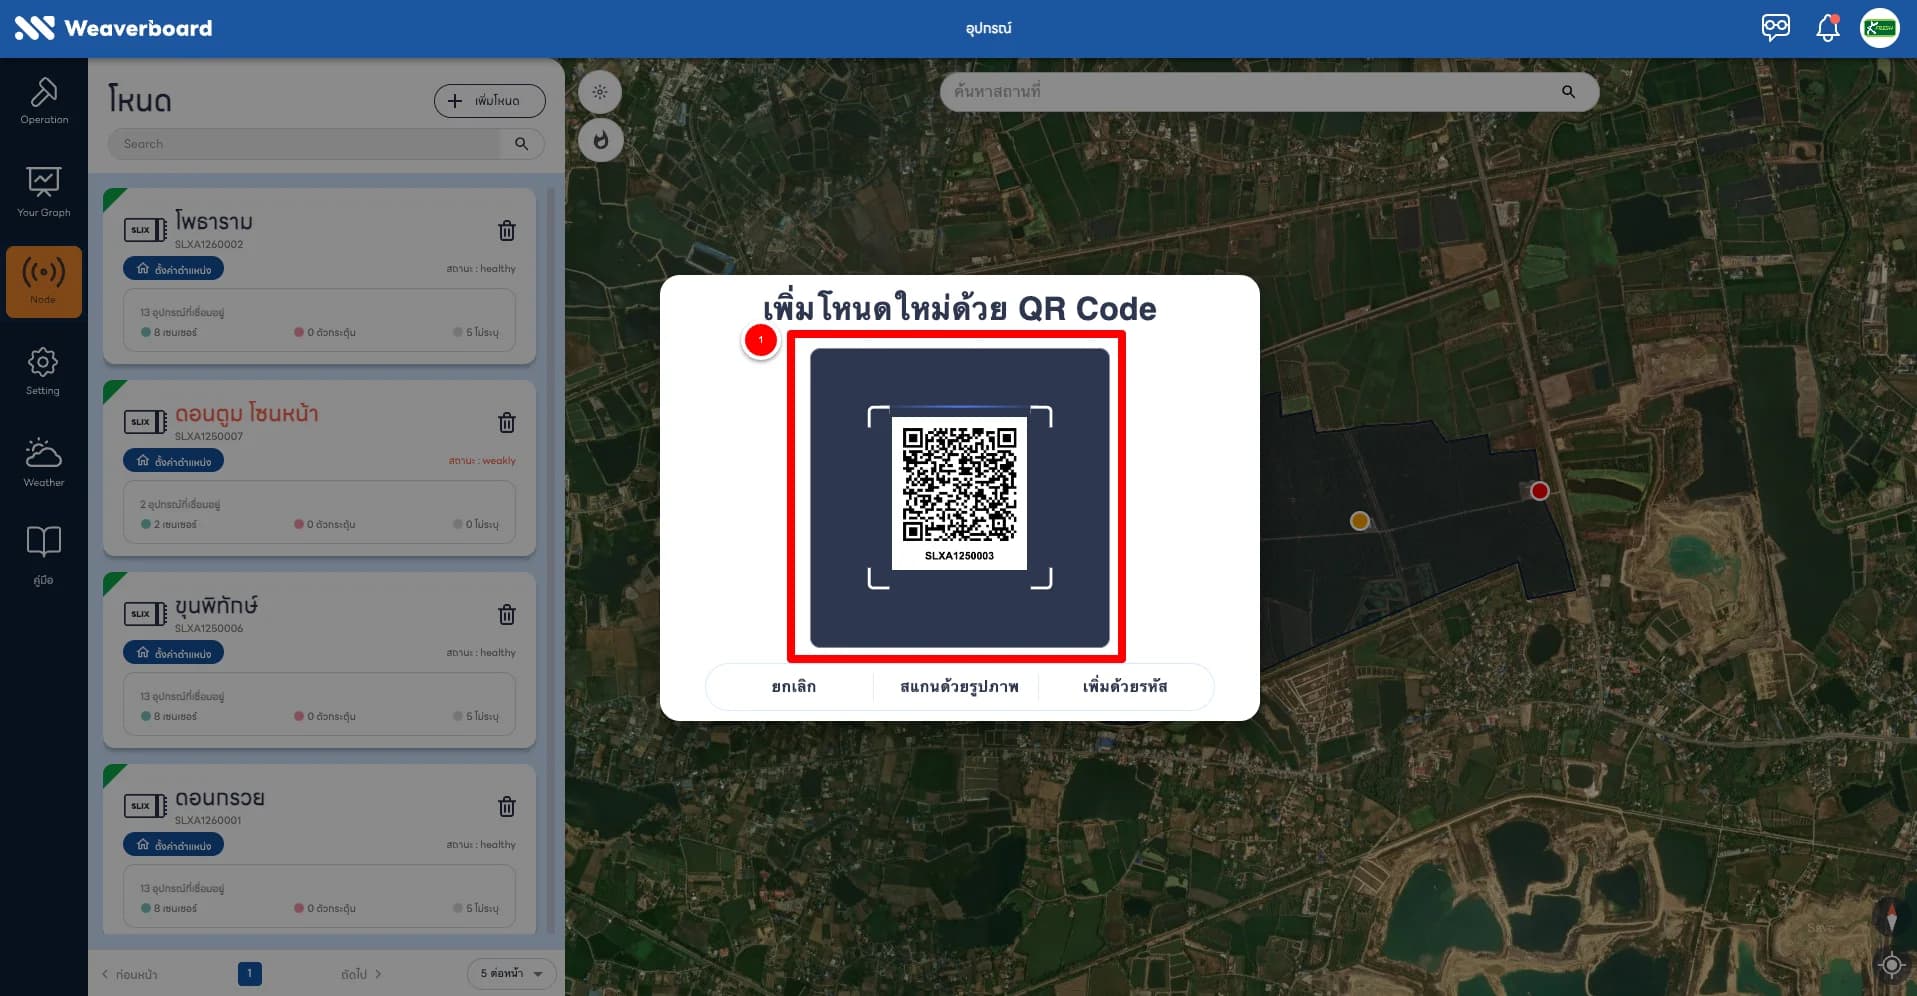
Task: Open the notifications bell
Action: click(1828, 28)
